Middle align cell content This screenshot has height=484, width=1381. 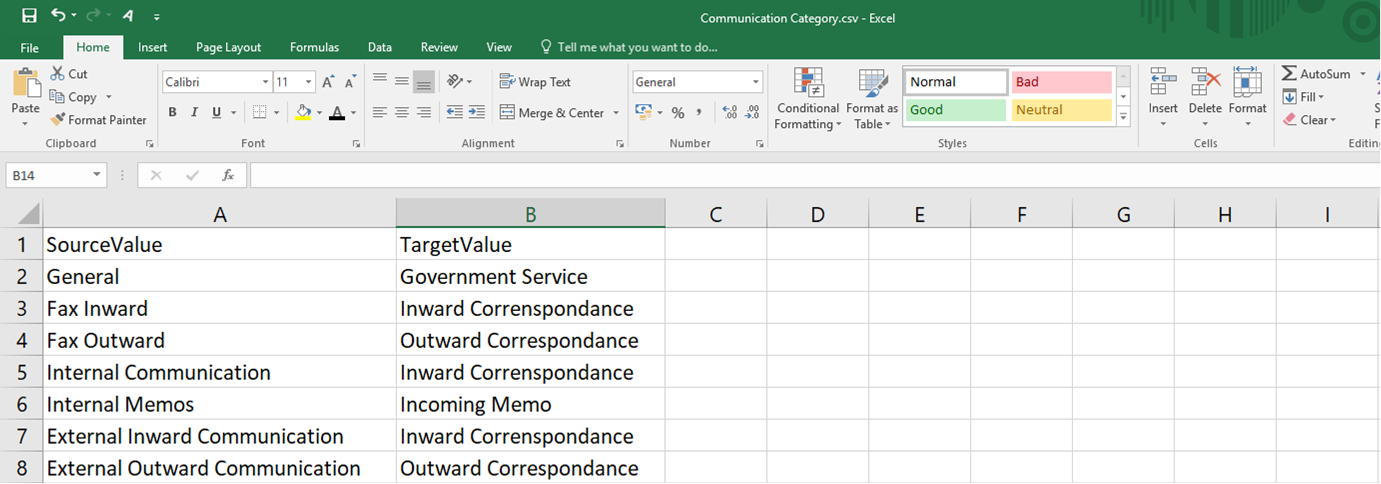pos(401,81)
